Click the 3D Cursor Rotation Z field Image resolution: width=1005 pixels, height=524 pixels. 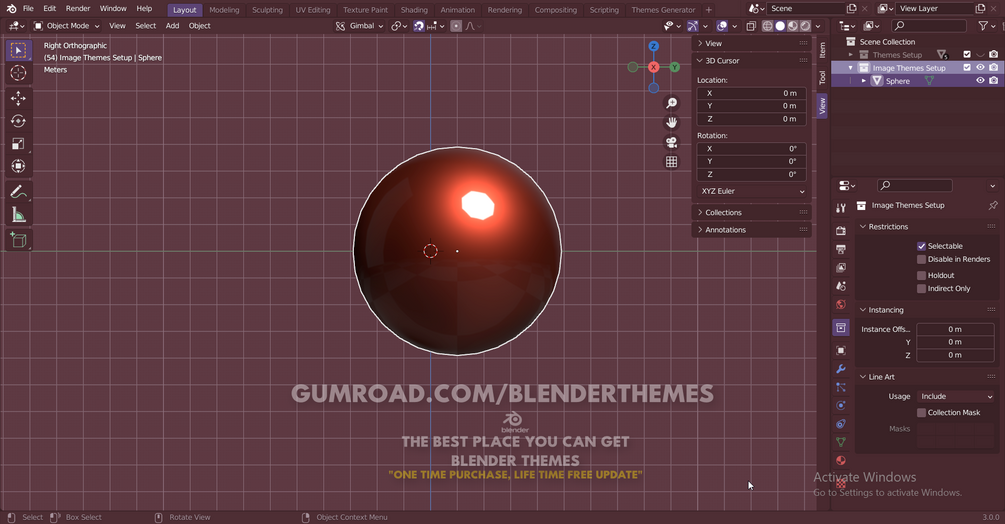click(x=751, y=174)
